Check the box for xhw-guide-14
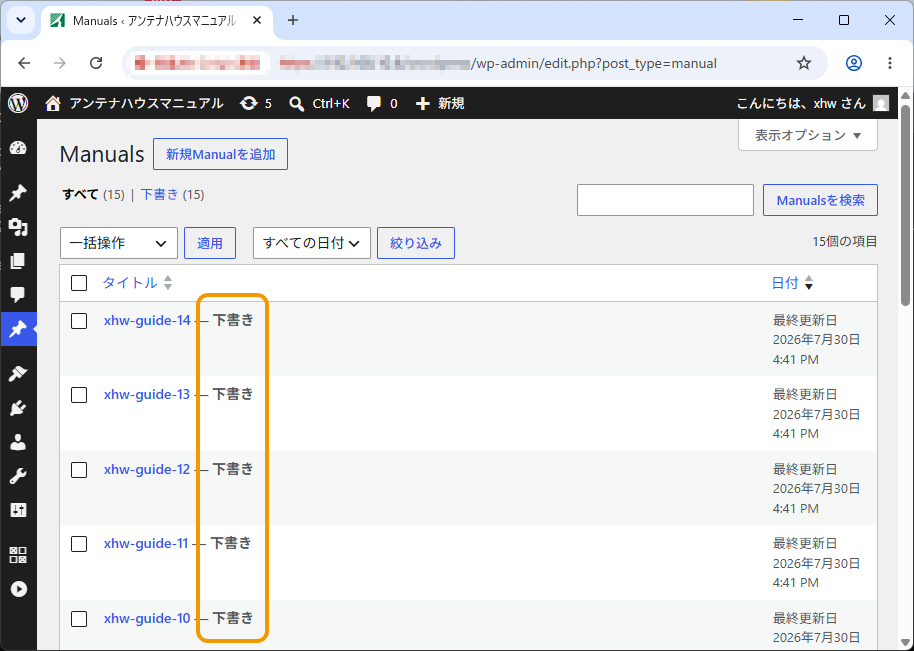The width and height of the screenshot is (914, 651). (79, 321)
